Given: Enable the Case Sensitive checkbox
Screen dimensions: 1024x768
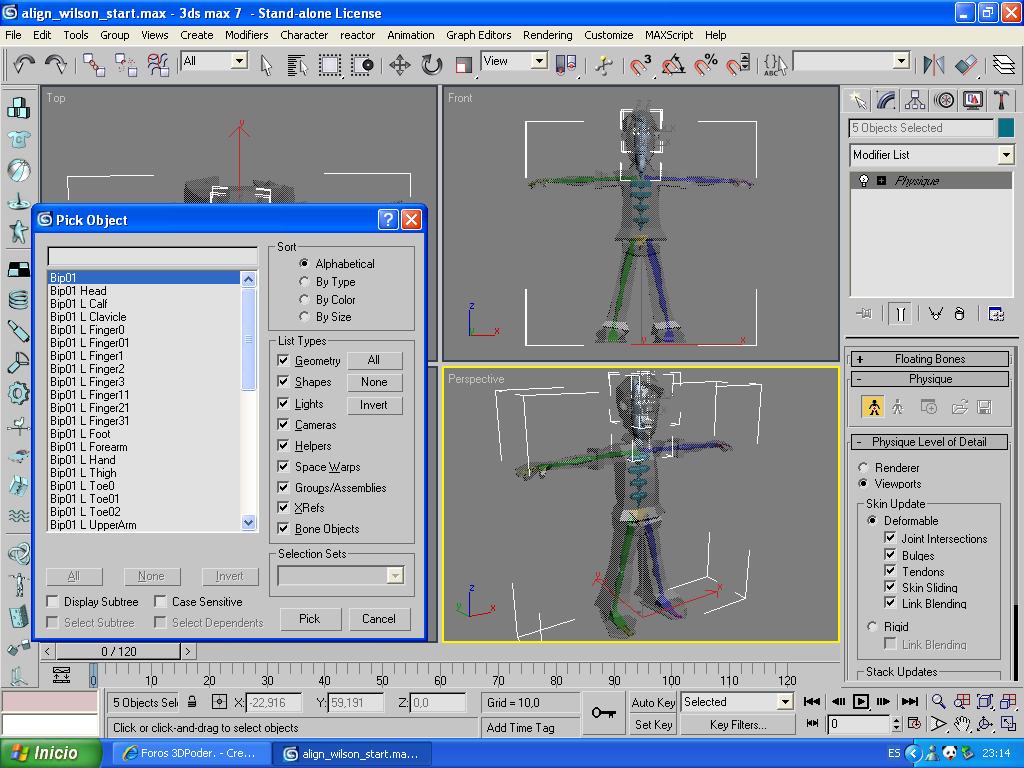Looking at the screenshot, I should point(160,601).
